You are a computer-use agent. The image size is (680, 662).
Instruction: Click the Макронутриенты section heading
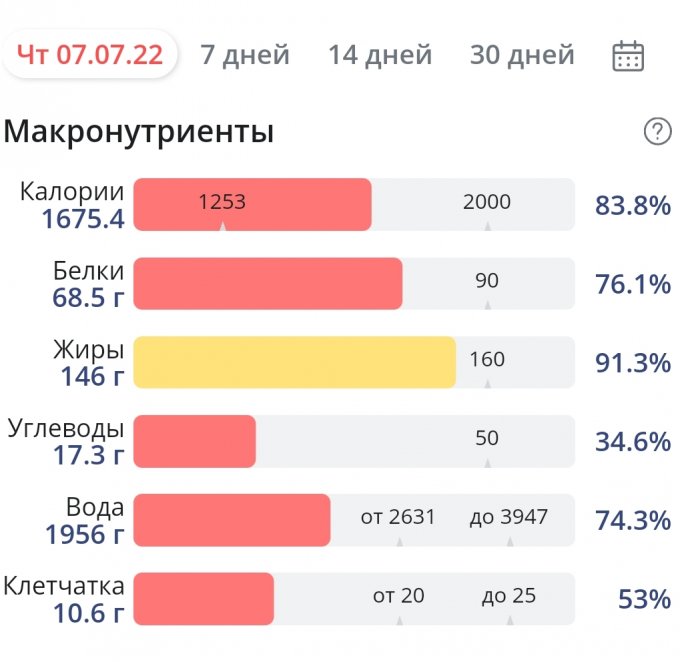pos(139,131)
